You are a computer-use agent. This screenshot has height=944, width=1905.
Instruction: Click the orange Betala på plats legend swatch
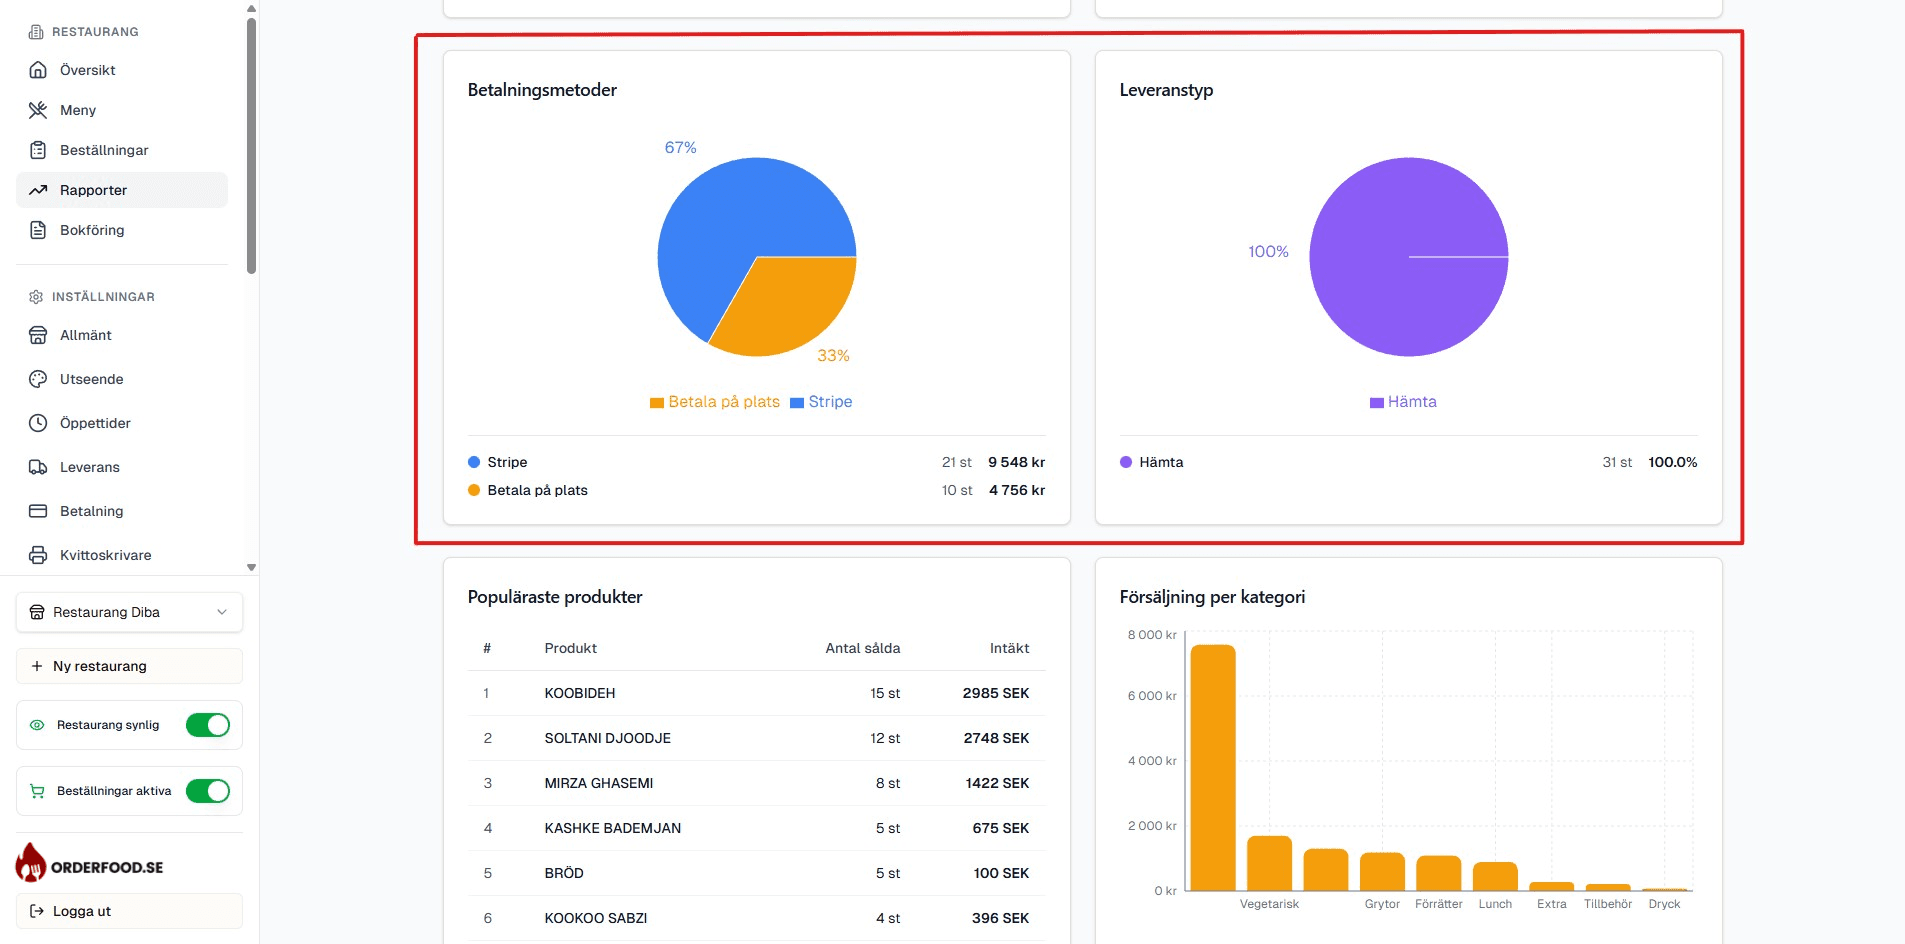click(657, 403)
